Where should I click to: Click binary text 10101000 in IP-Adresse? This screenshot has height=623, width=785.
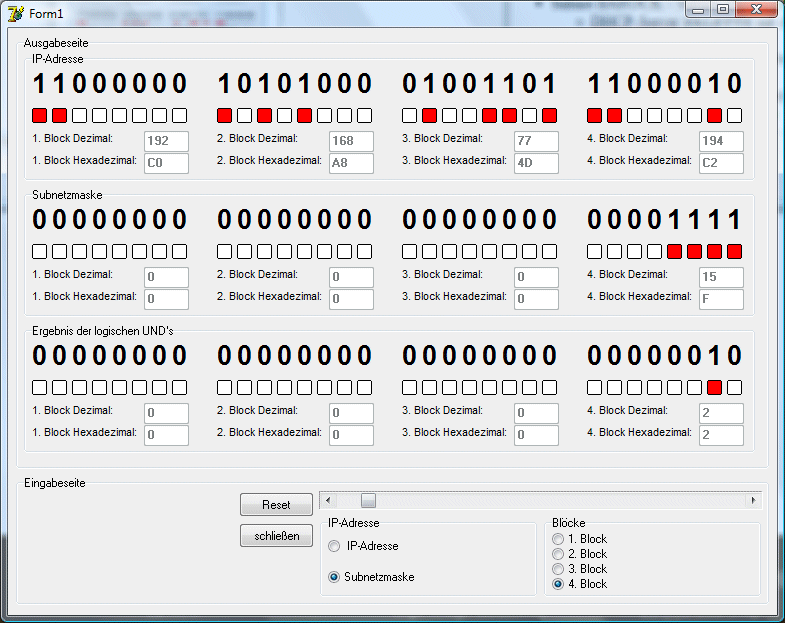(294, 83)
